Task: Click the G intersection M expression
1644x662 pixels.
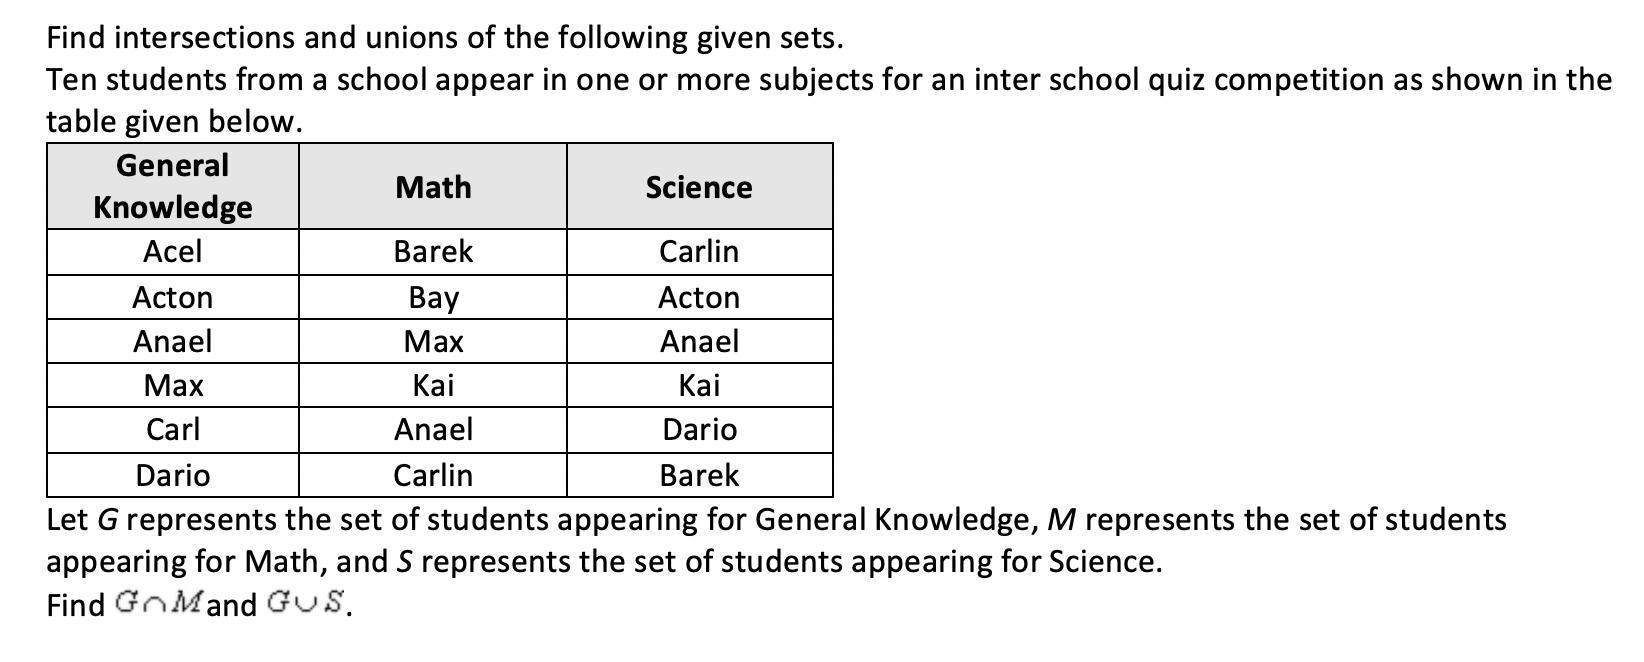Action: coord(160,603)
